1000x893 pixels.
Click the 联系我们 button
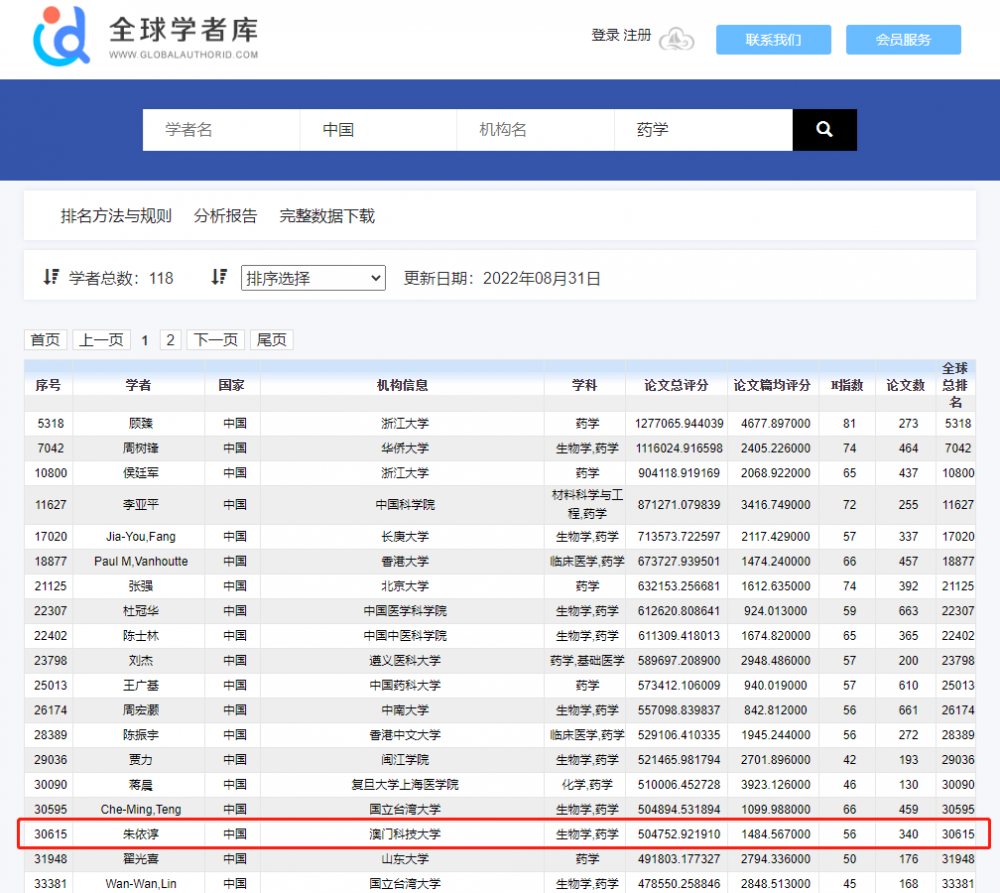click(x=773, y=40)
